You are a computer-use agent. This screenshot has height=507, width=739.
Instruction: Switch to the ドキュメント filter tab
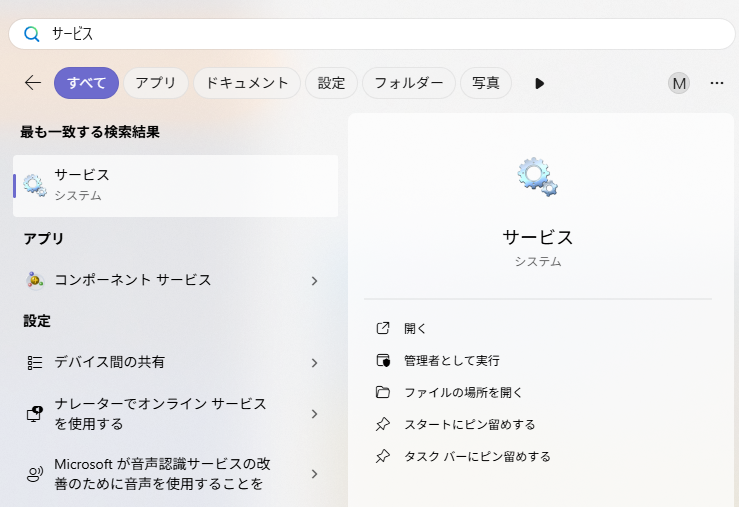coord(247,83)
